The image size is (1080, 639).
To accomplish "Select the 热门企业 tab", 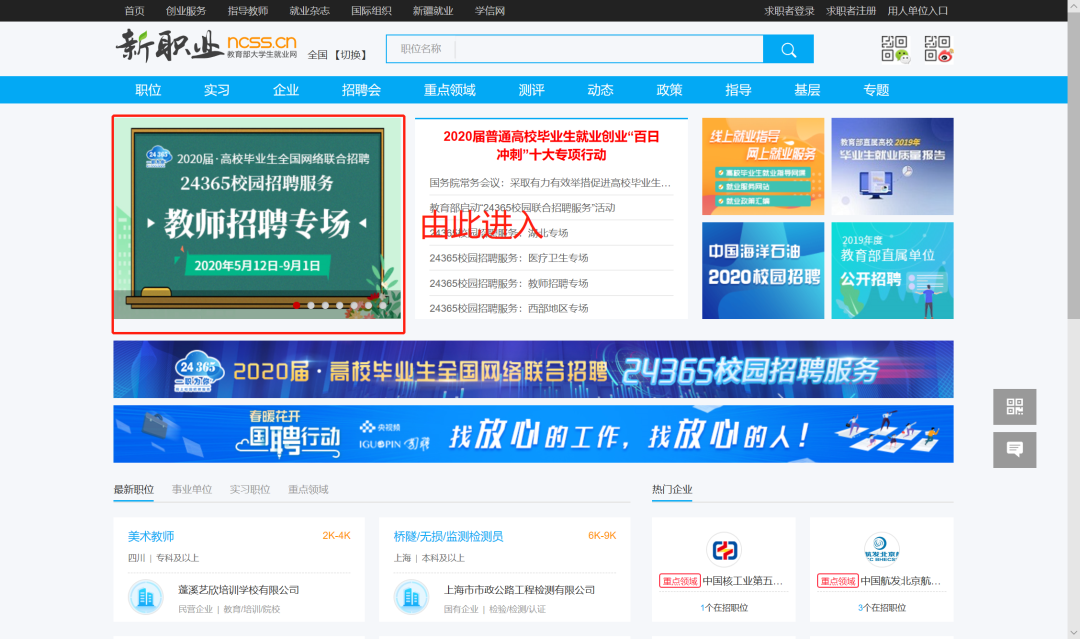I will (x=672, y=490).
